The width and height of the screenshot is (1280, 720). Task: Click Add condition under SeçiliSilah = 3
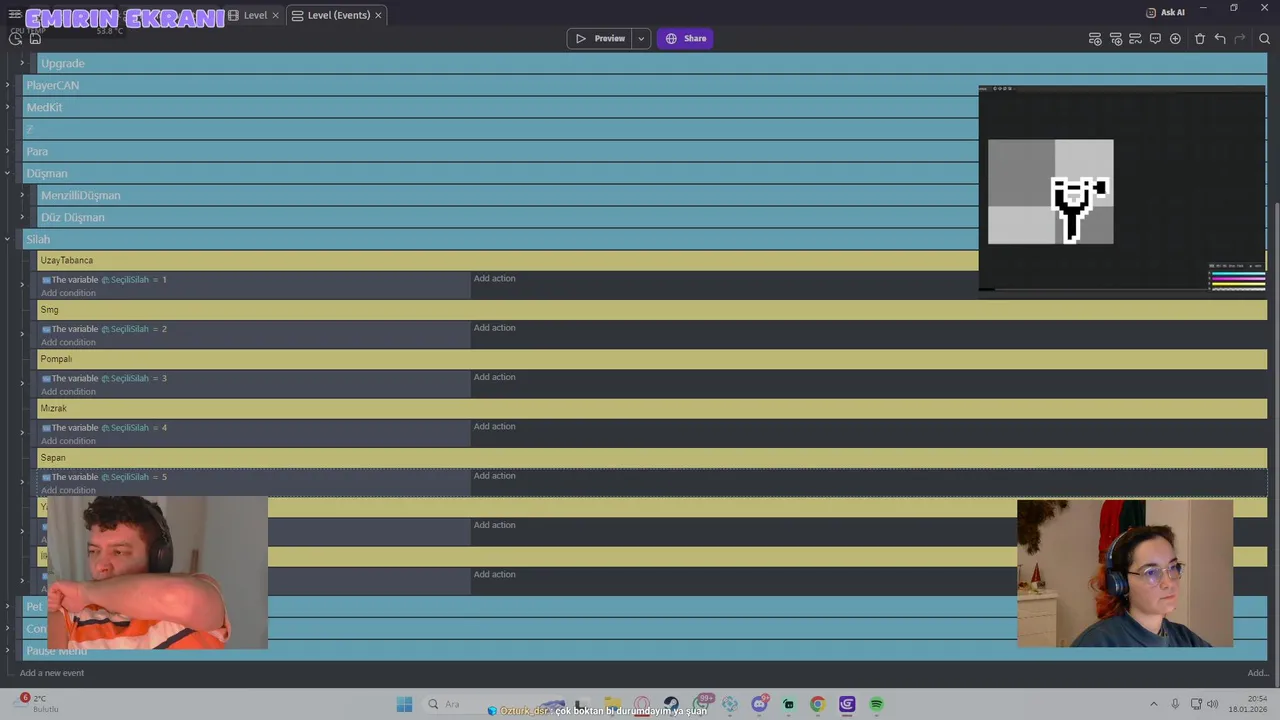(68, 392)
